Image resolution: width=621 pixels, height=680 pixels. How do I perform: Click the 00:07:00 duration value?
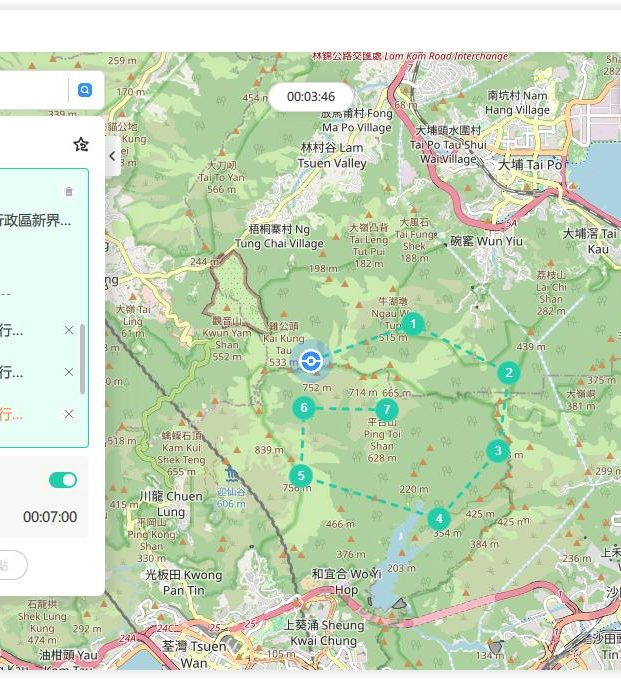coord(50,517)
